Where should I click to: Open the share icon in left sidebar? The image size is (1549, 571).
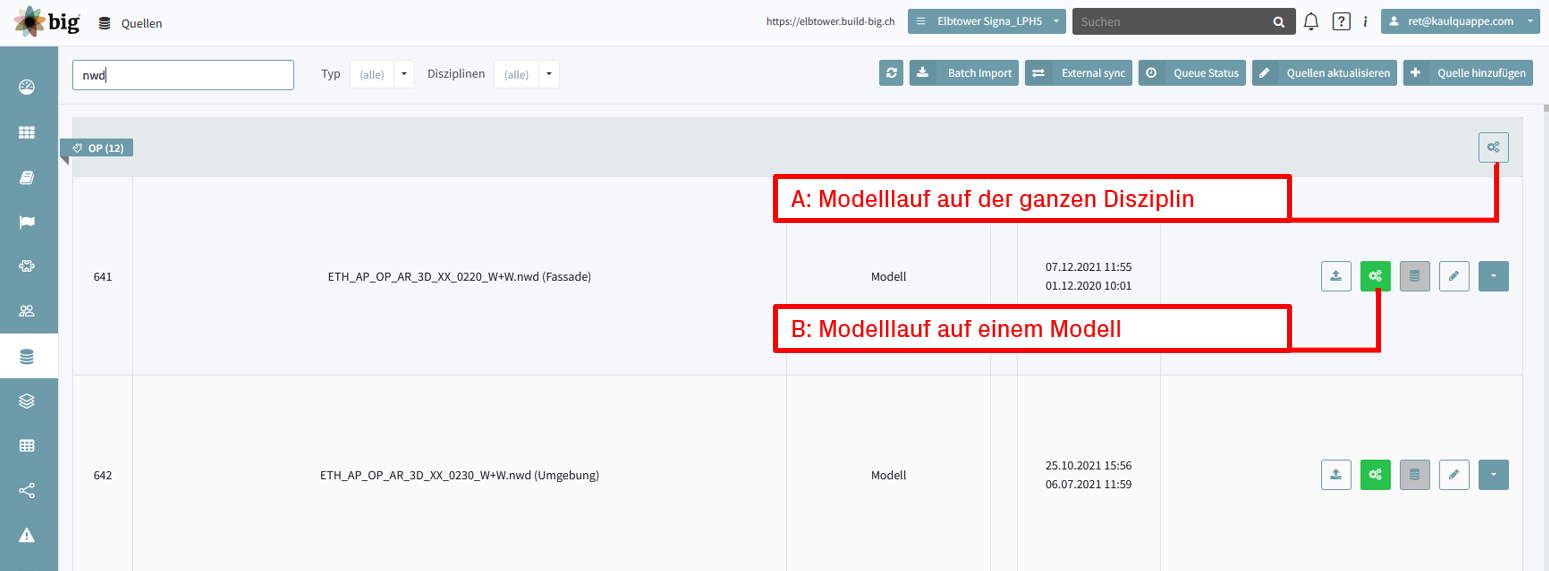coord(27,490)
